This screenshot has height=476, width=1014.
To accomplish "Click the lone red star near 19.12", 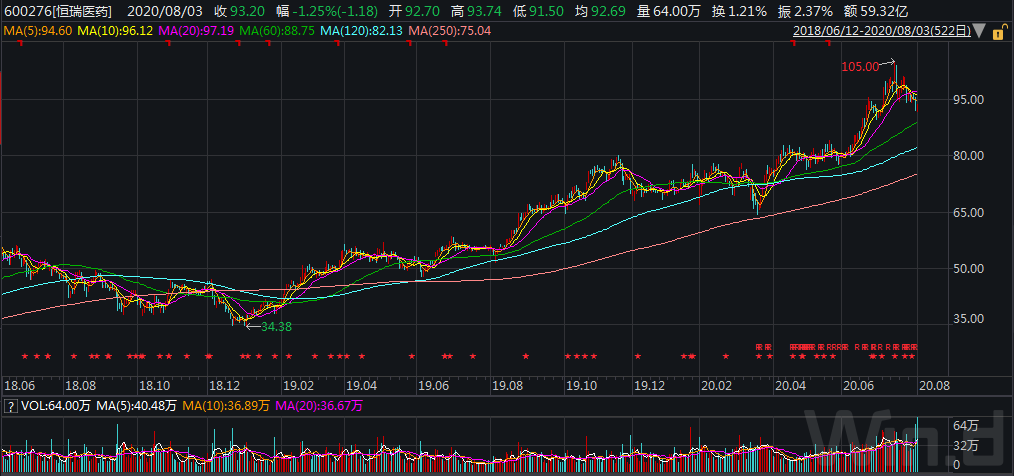I will click(638, 356).
